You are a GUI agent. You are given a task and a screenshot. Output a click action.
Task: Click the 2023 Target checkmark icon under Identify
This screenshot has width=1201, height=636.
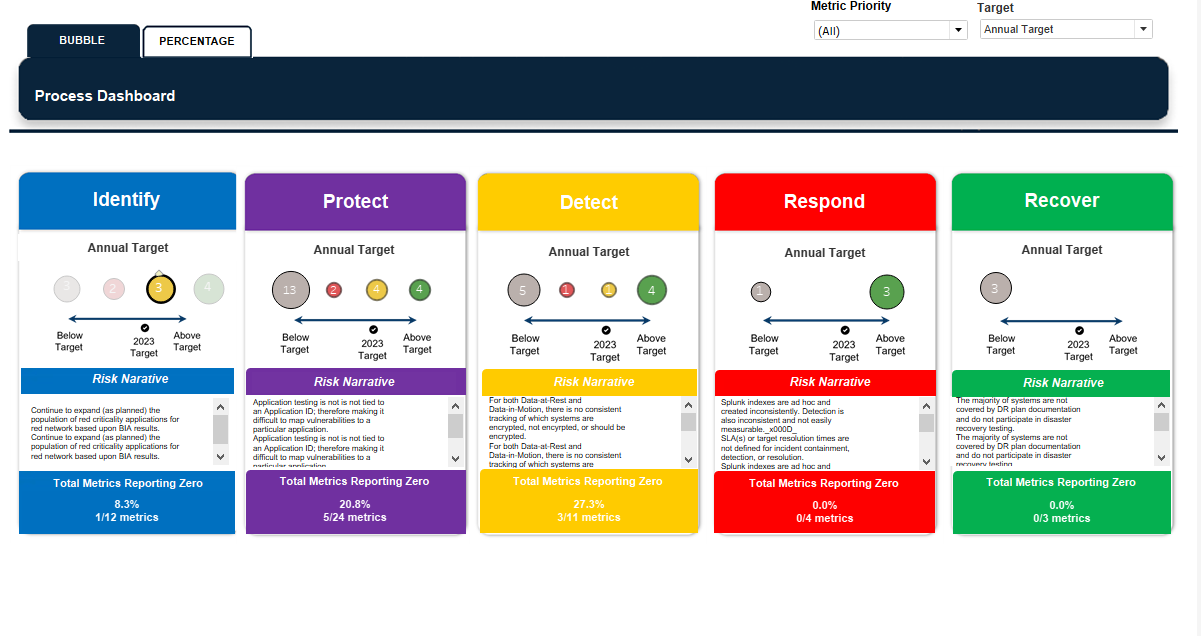[x=144, y=329]
